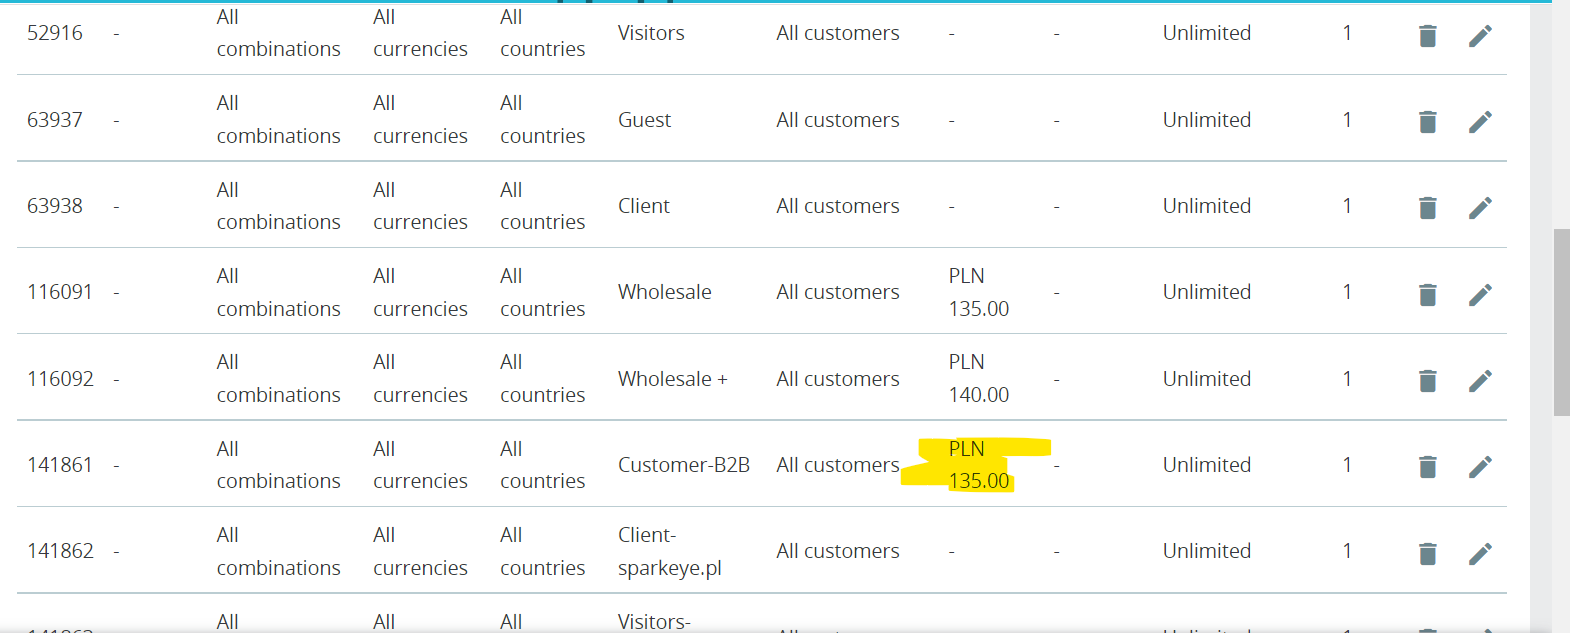Click All combinations in row 141861
1570x633 pixels.
[278, 465]
